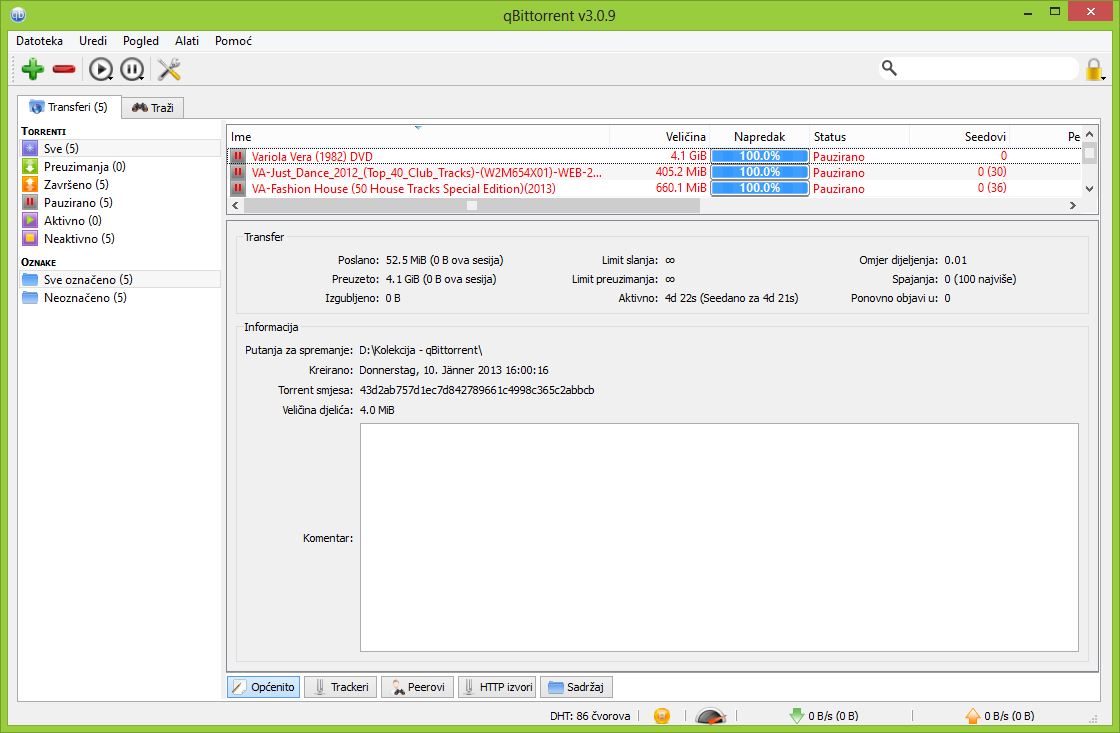The height and width of the screenshot is (733, 1120).
Task: Click the green download speed arrow icon
Action: (796, 716)
